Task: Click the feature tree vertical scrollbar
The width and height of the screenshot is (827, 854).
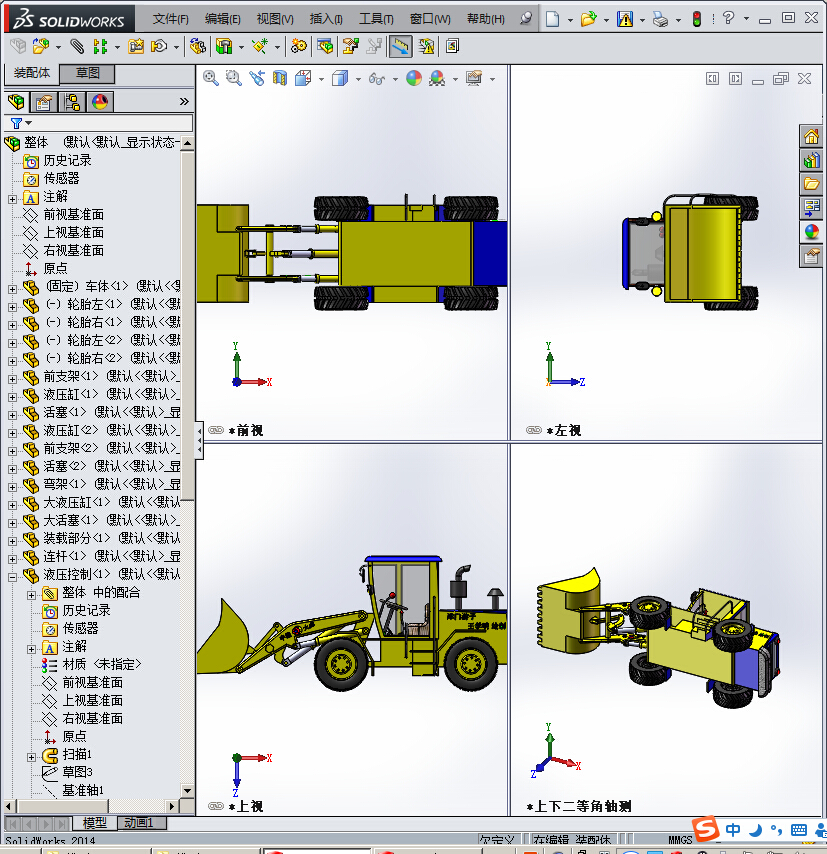Action: (x=187, y=326)
